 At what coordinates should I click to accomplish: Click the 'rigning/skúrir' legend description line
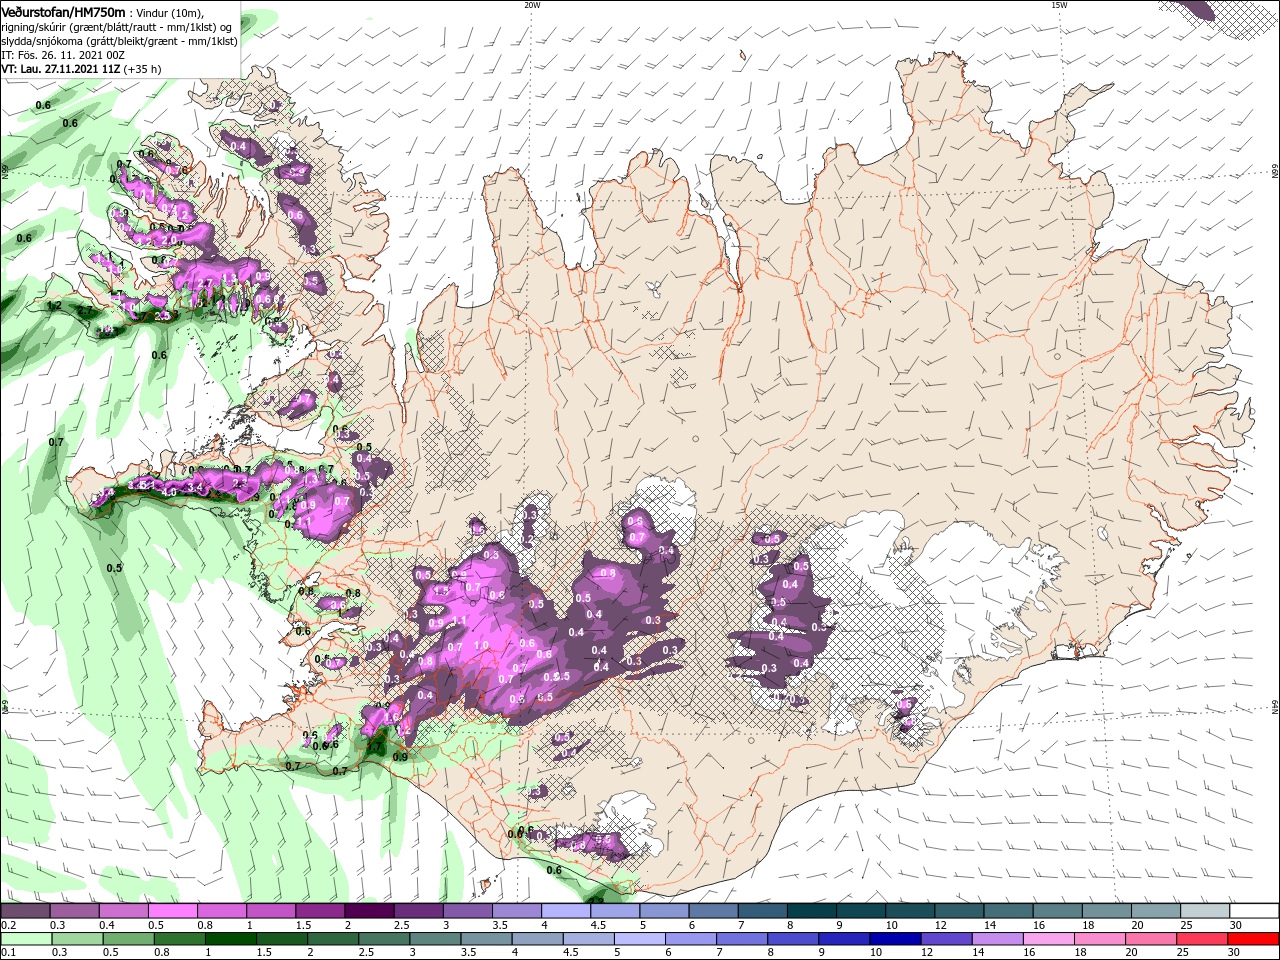[x=118, y=27]
